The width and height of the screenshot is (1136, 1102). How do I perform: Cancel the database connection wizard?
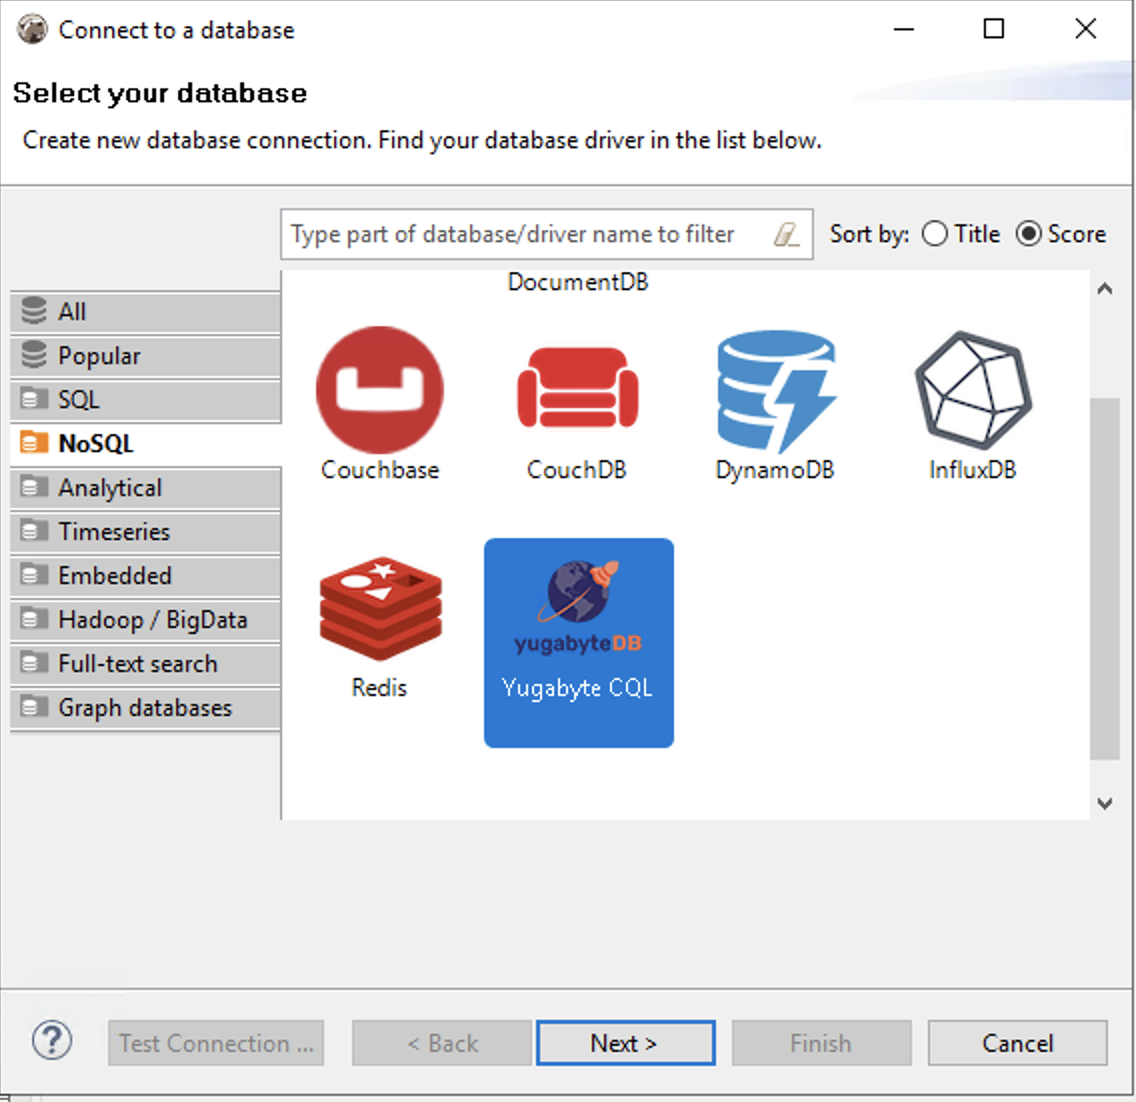coord(1017,1042)
